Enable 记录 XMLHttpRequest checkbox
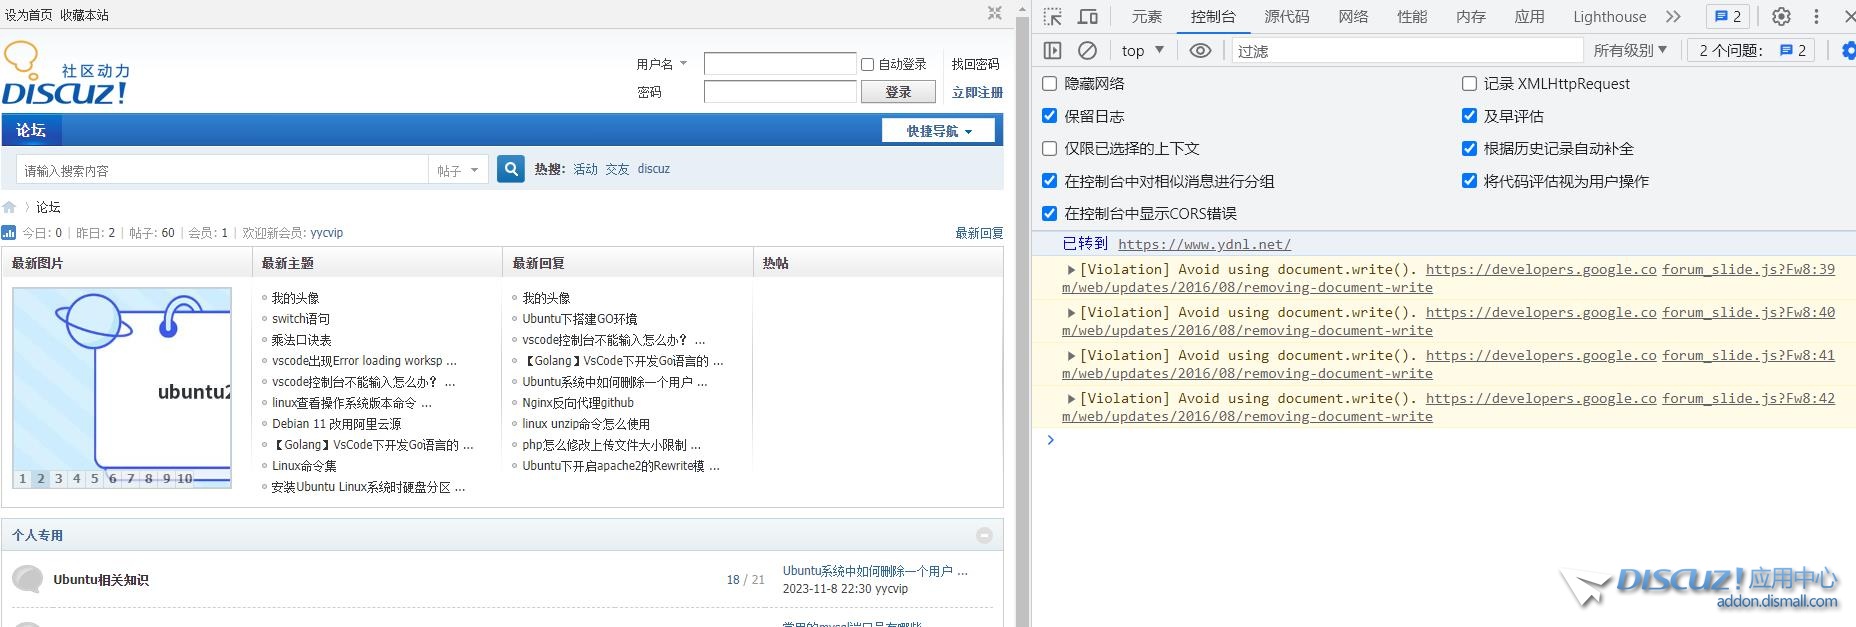1856x627 pixels. coord(1469,84)
